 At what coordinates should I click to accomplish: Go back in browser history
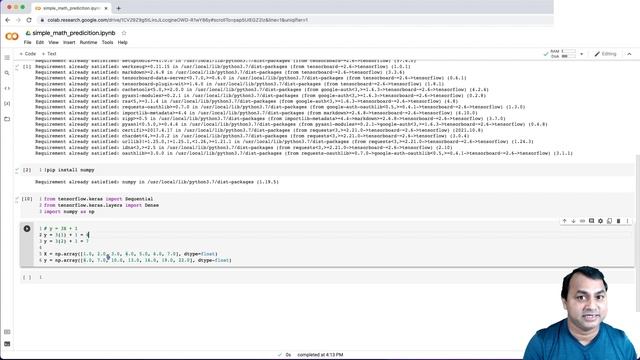[8, 20]
